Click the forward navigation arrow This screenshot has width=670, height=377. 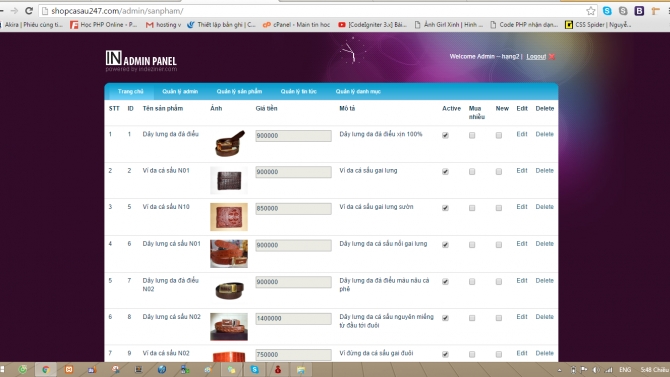tap(14, 11)
